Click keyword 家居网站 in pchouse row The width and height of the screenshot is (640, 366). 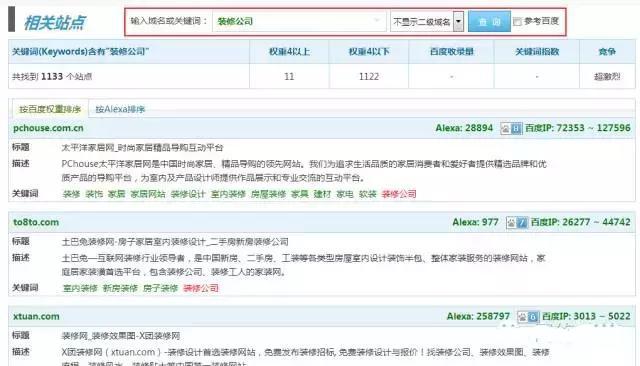[x=148, y=194]
